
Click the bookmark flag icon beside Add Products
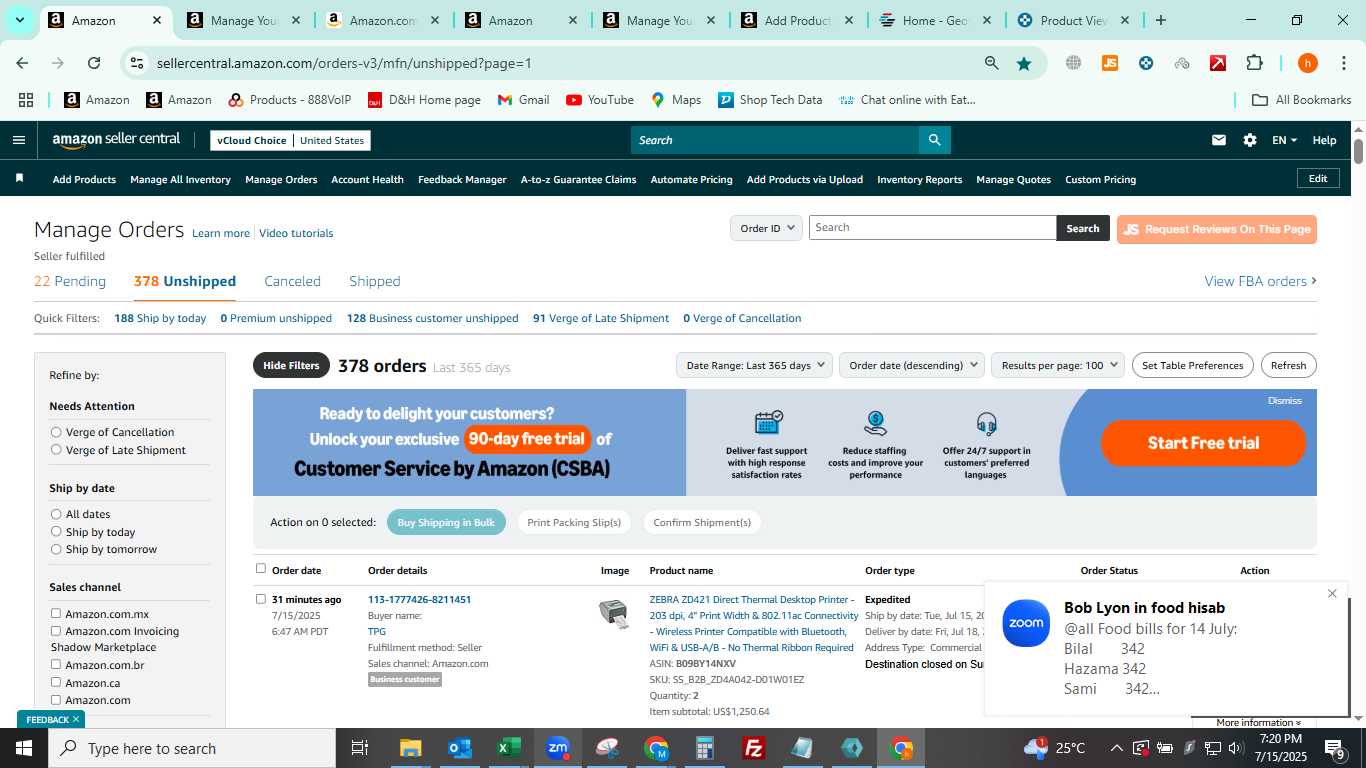tap(19, 178)
